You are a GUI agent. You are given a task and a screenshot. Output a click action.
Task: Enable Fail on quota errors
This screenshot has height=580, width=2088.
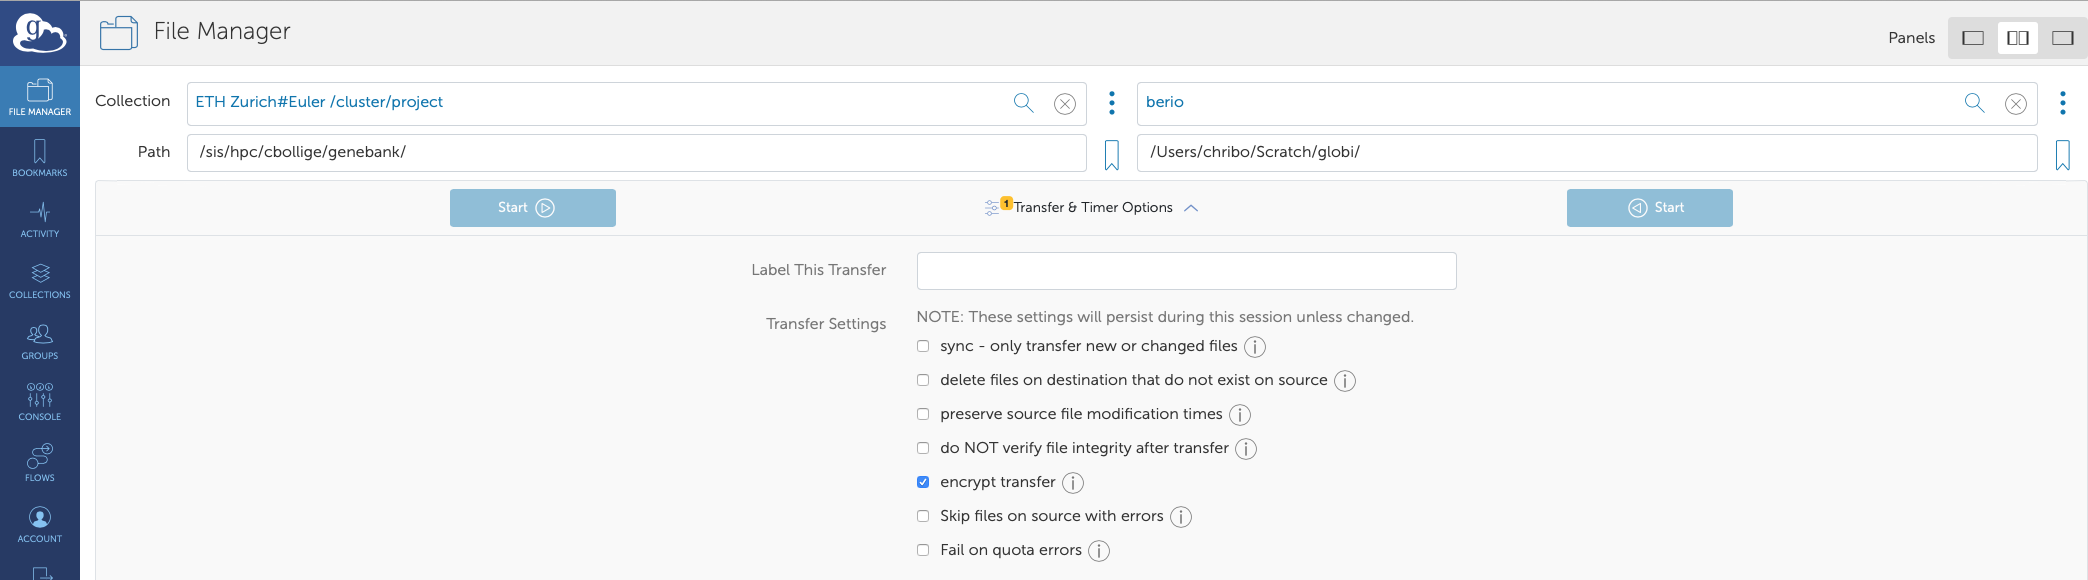click(x=923, y=550)
